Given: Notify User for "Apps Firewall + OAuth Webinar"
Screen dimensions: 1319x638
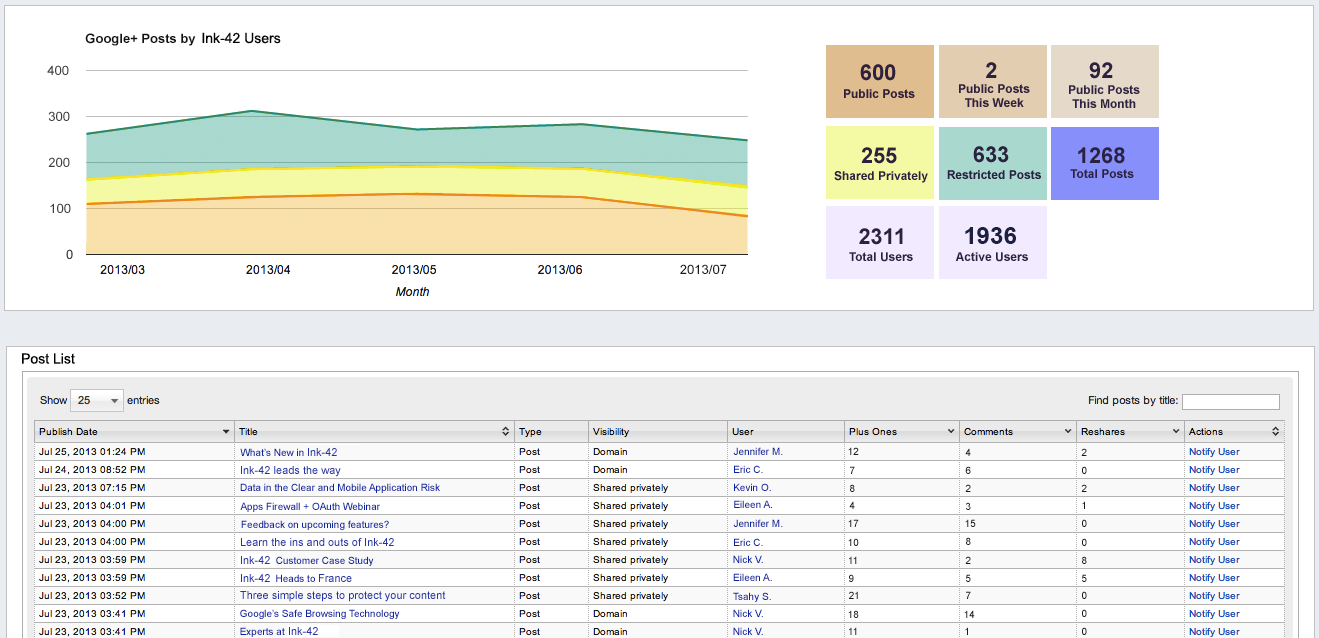Looking at the screenshot, I should 1214,506.
